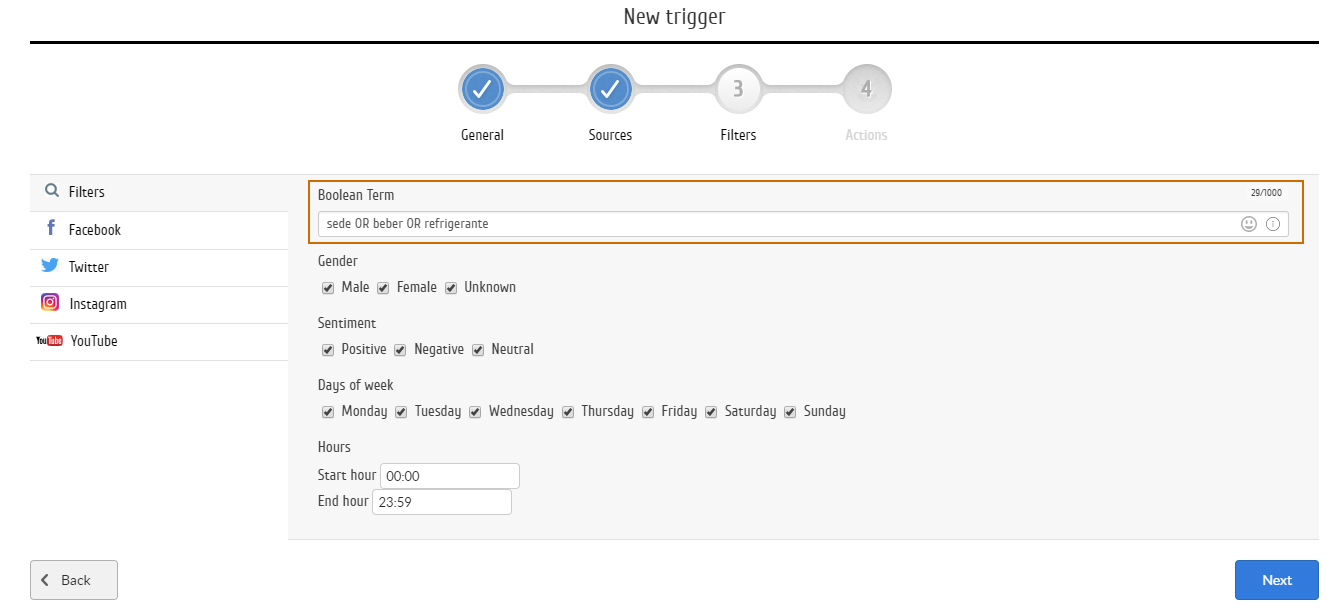The width and height of the screenshot is (1342, 616).
Task: Click the Instagram icon in sidebar
Action: [50, 303]
